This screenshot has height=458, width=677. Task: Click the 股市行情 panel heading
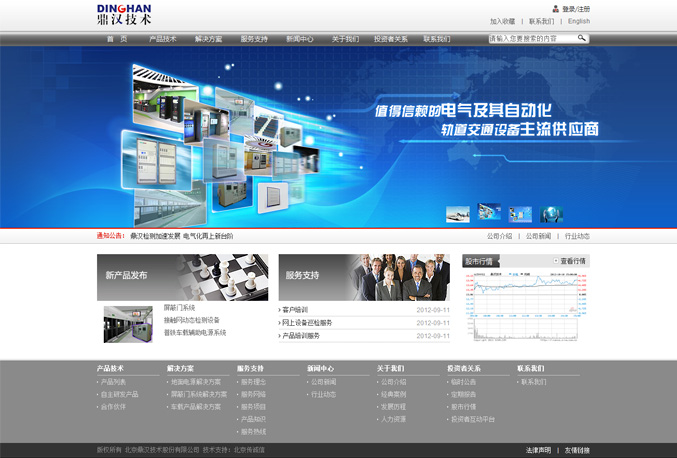click(x=479, y=261)
